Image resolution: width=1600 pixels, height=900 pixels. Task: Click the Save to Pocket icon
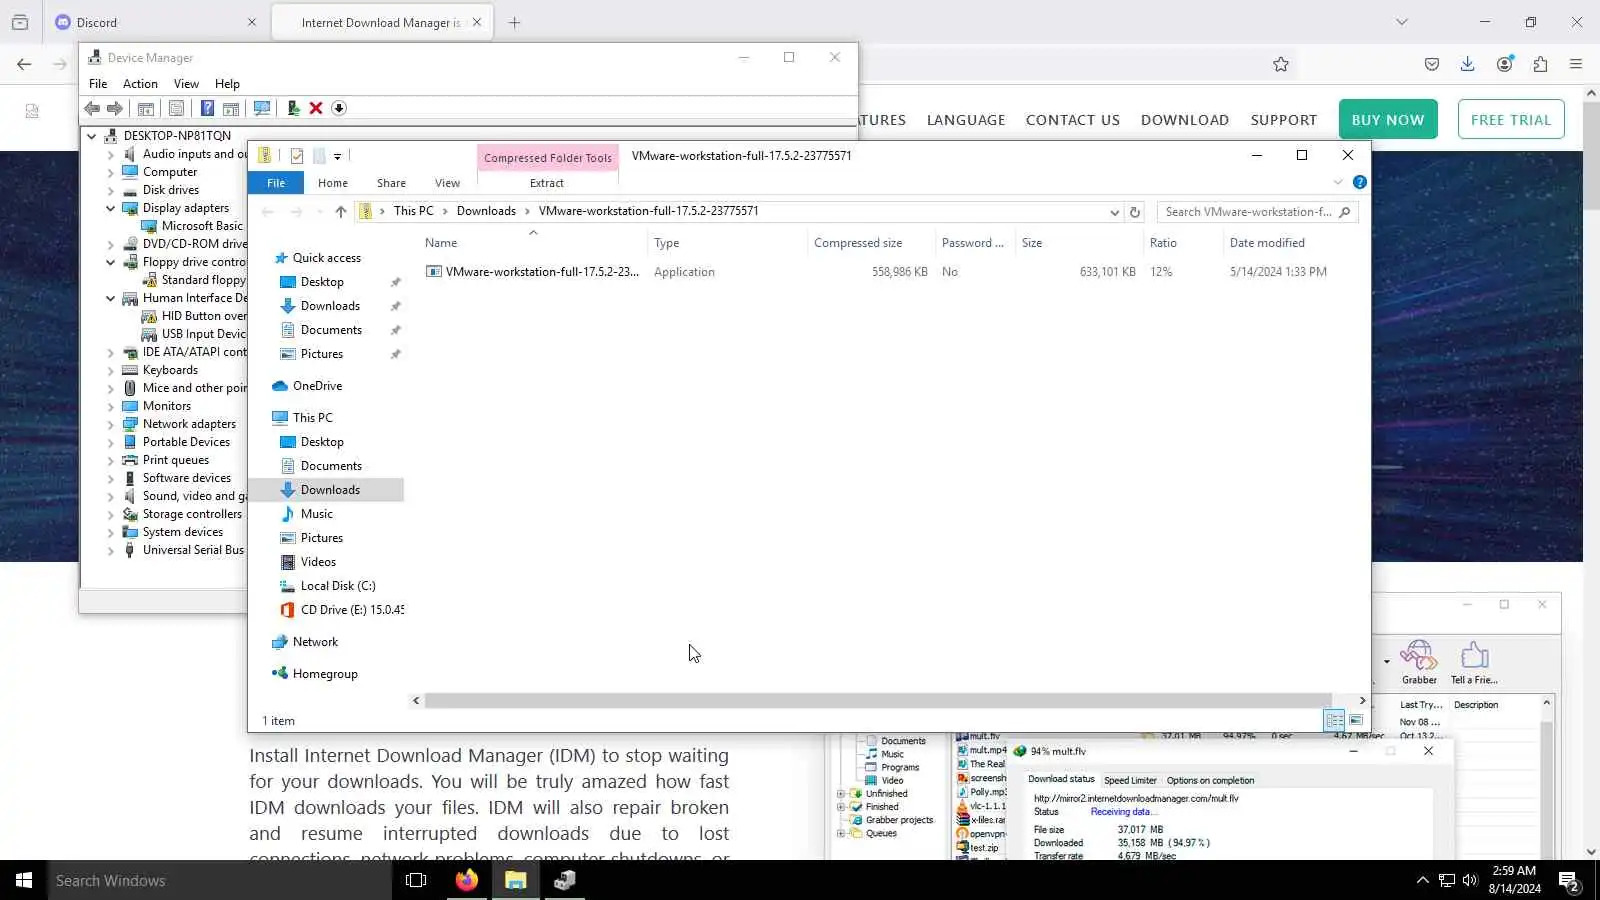(x=1432, y=64)
